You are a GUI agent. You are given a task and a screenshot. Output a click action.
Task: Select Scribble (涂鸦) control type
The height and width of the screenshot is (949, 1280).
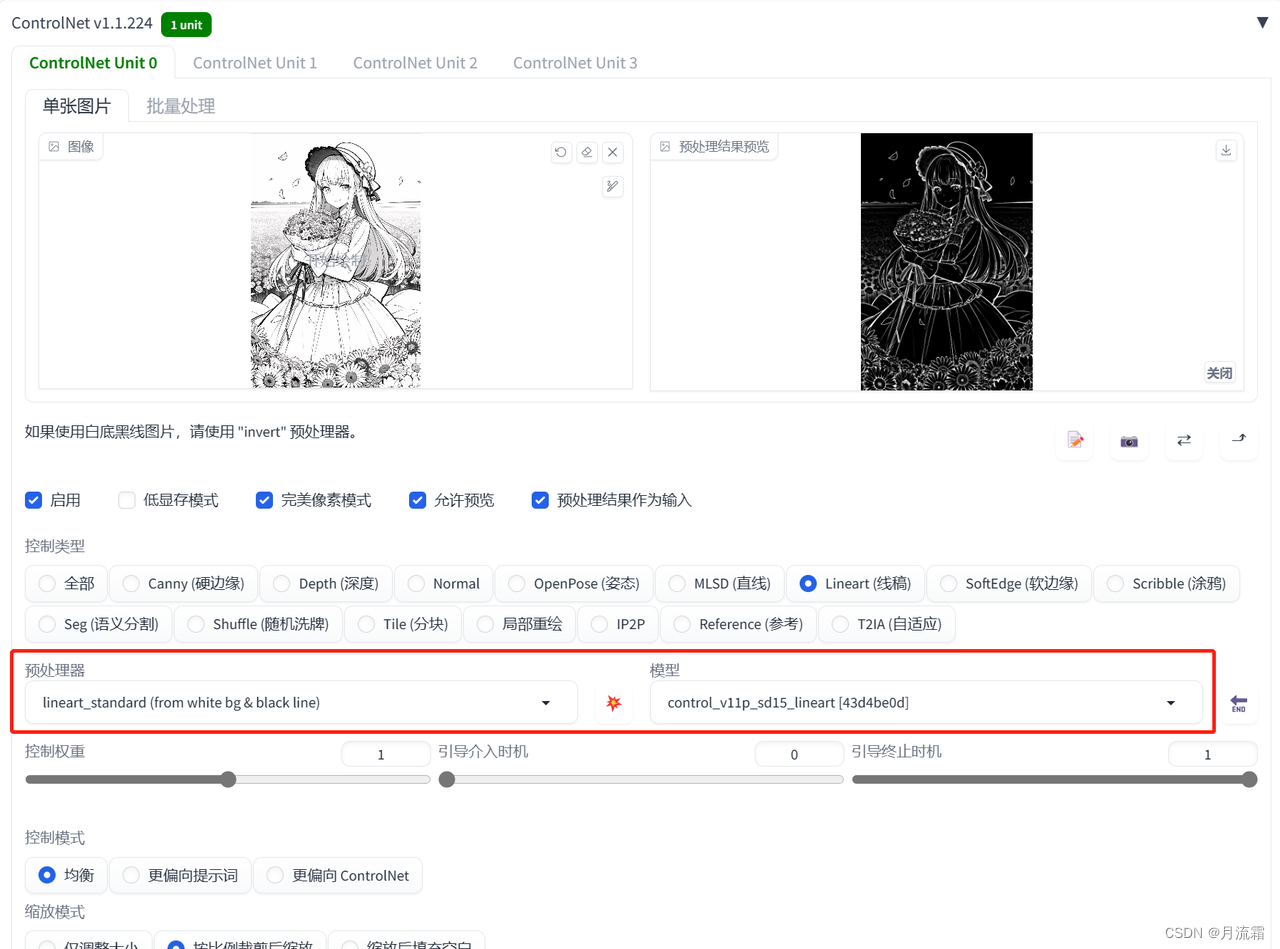click(1166, 583)
